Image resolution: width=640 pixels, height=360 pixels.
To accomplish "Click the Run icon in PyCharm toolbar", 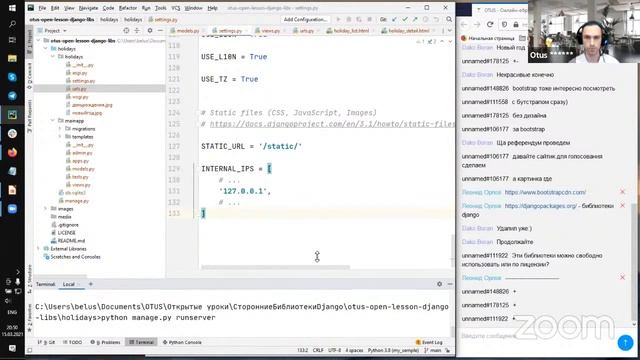I will [338, 19].
